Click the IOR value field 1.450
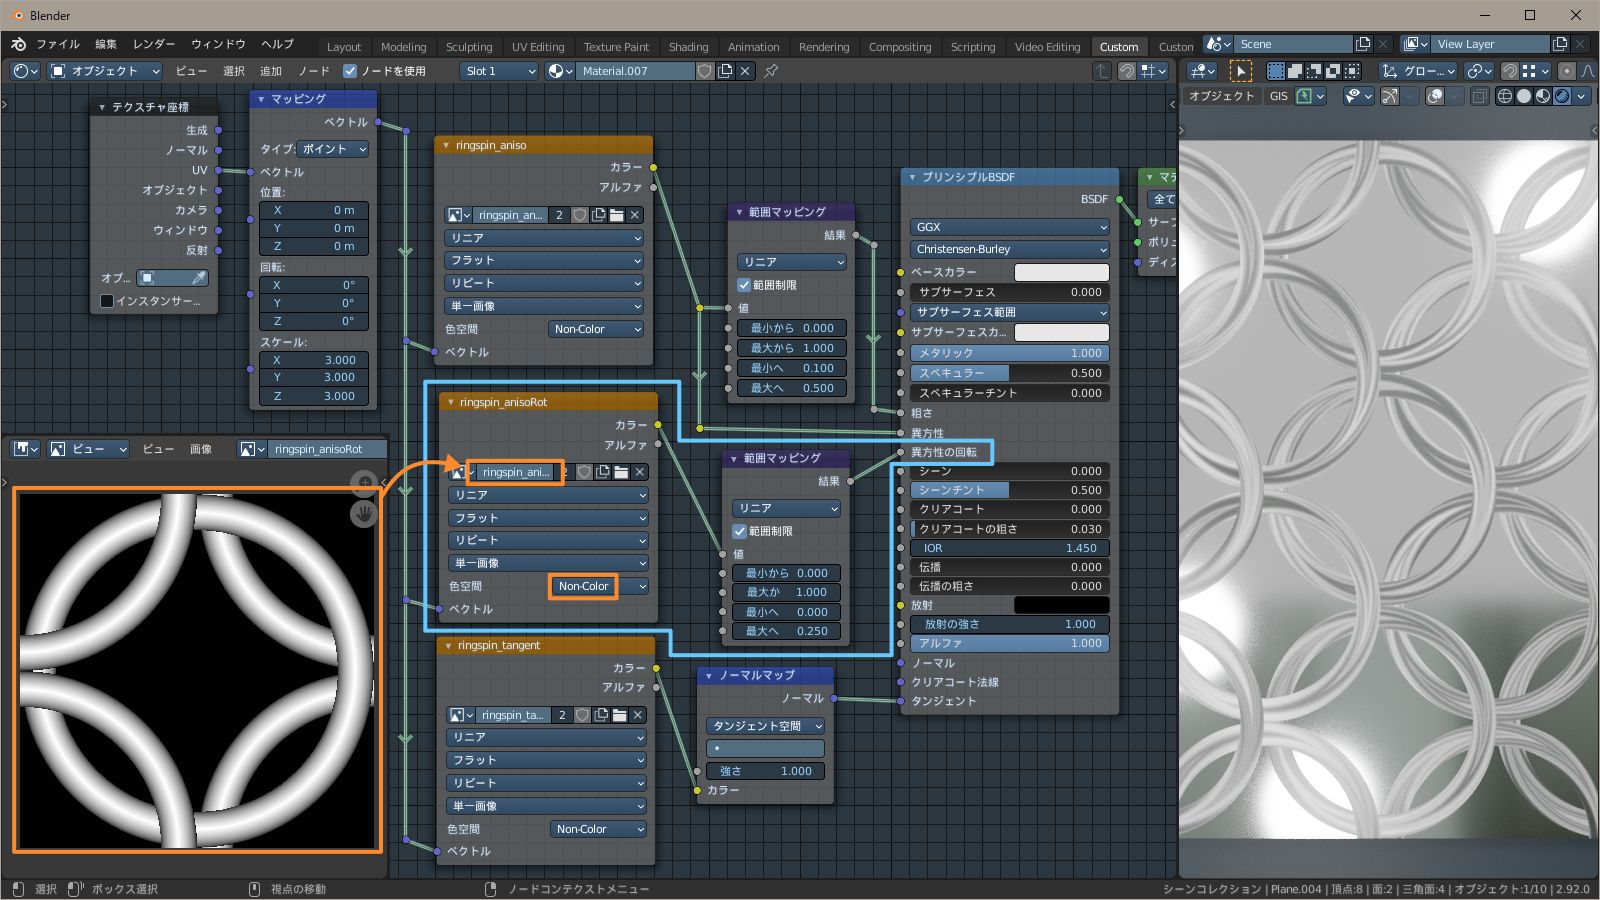The image size is (1600, 900). click(1010, 548)
